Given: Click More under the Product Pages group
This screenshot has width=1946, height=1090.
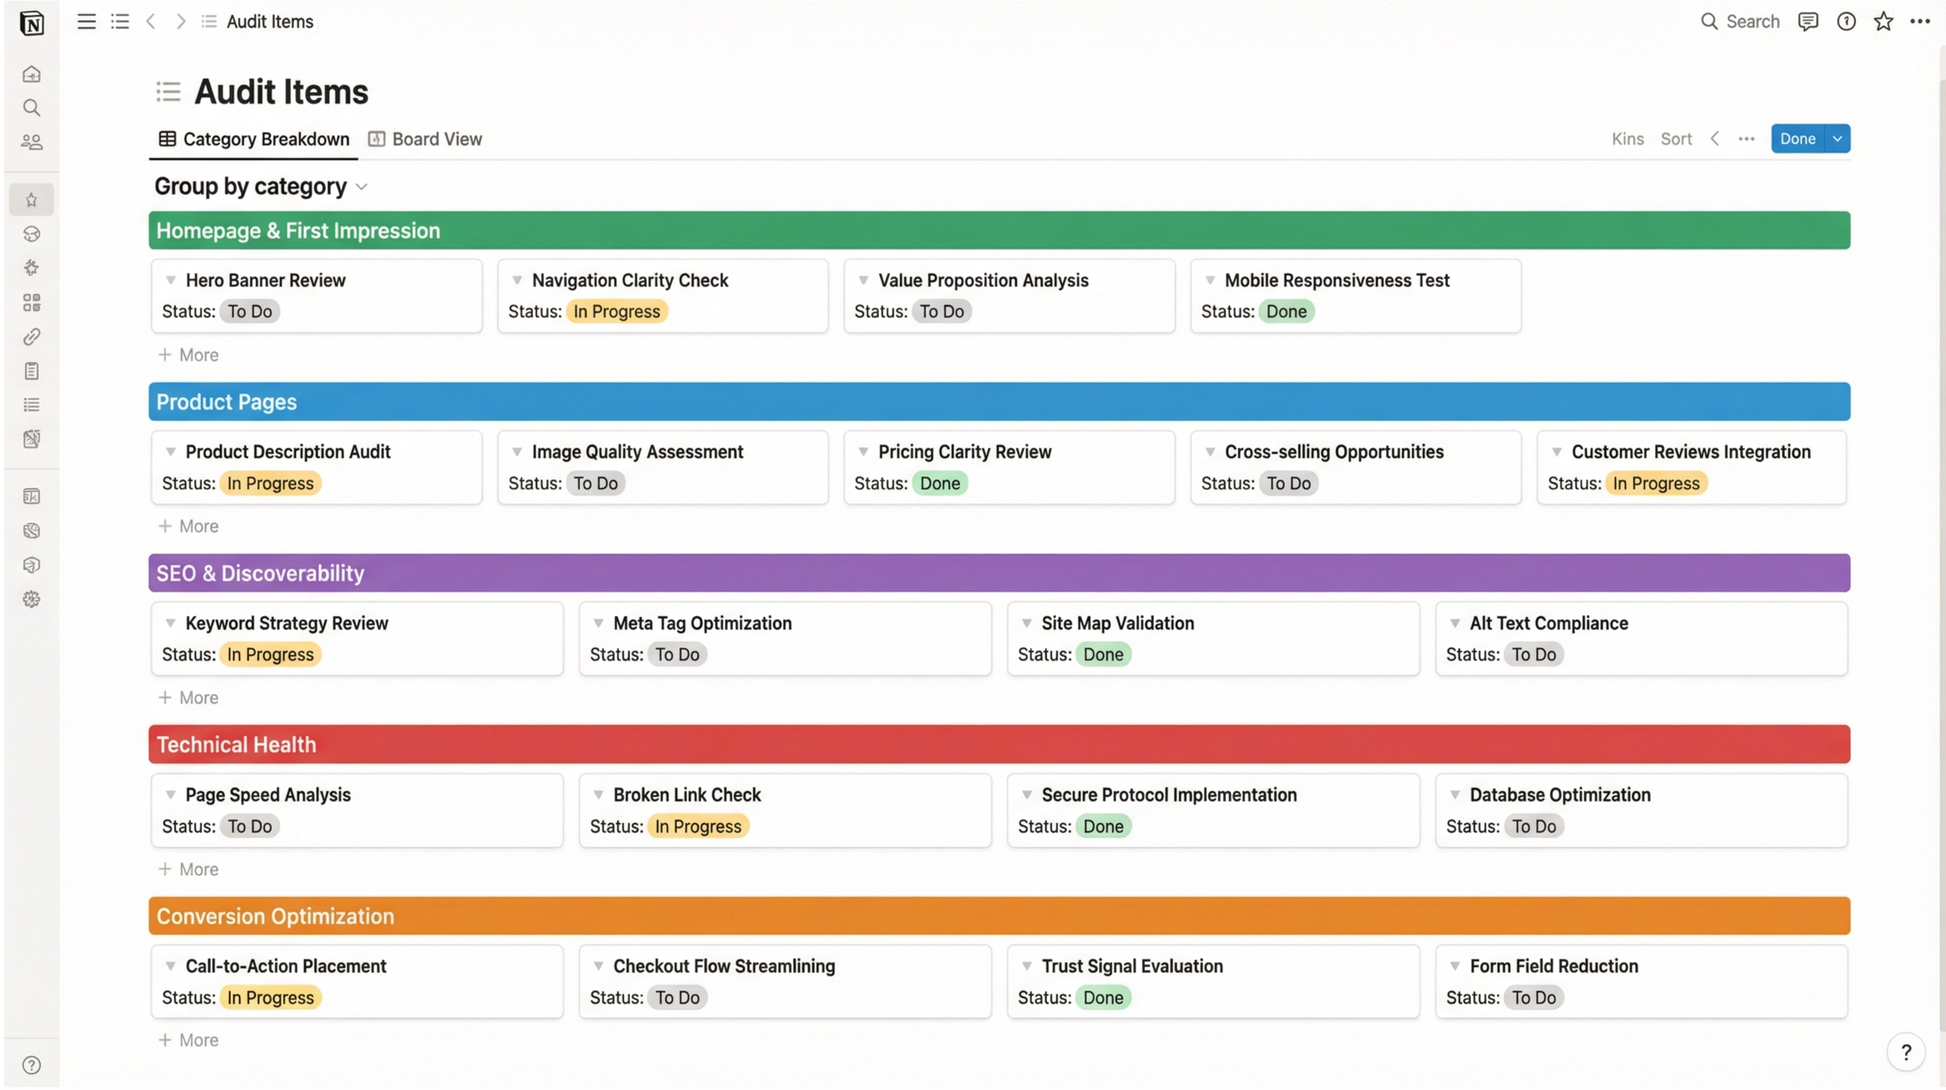Looking at the screenshot, I should 188,526.
